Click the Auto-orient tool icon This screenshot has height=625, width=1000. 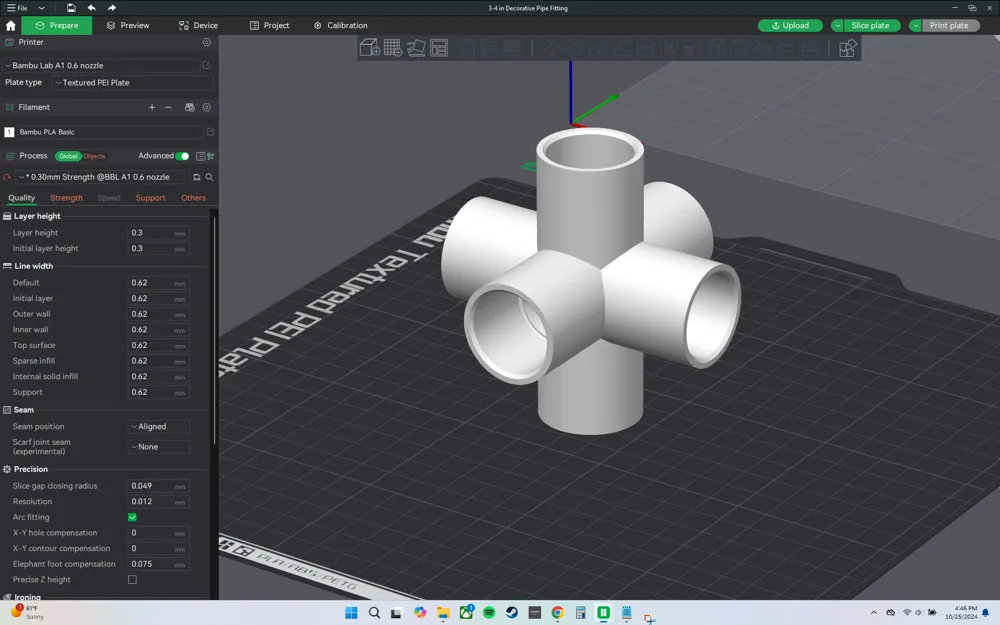pos(414,47)
